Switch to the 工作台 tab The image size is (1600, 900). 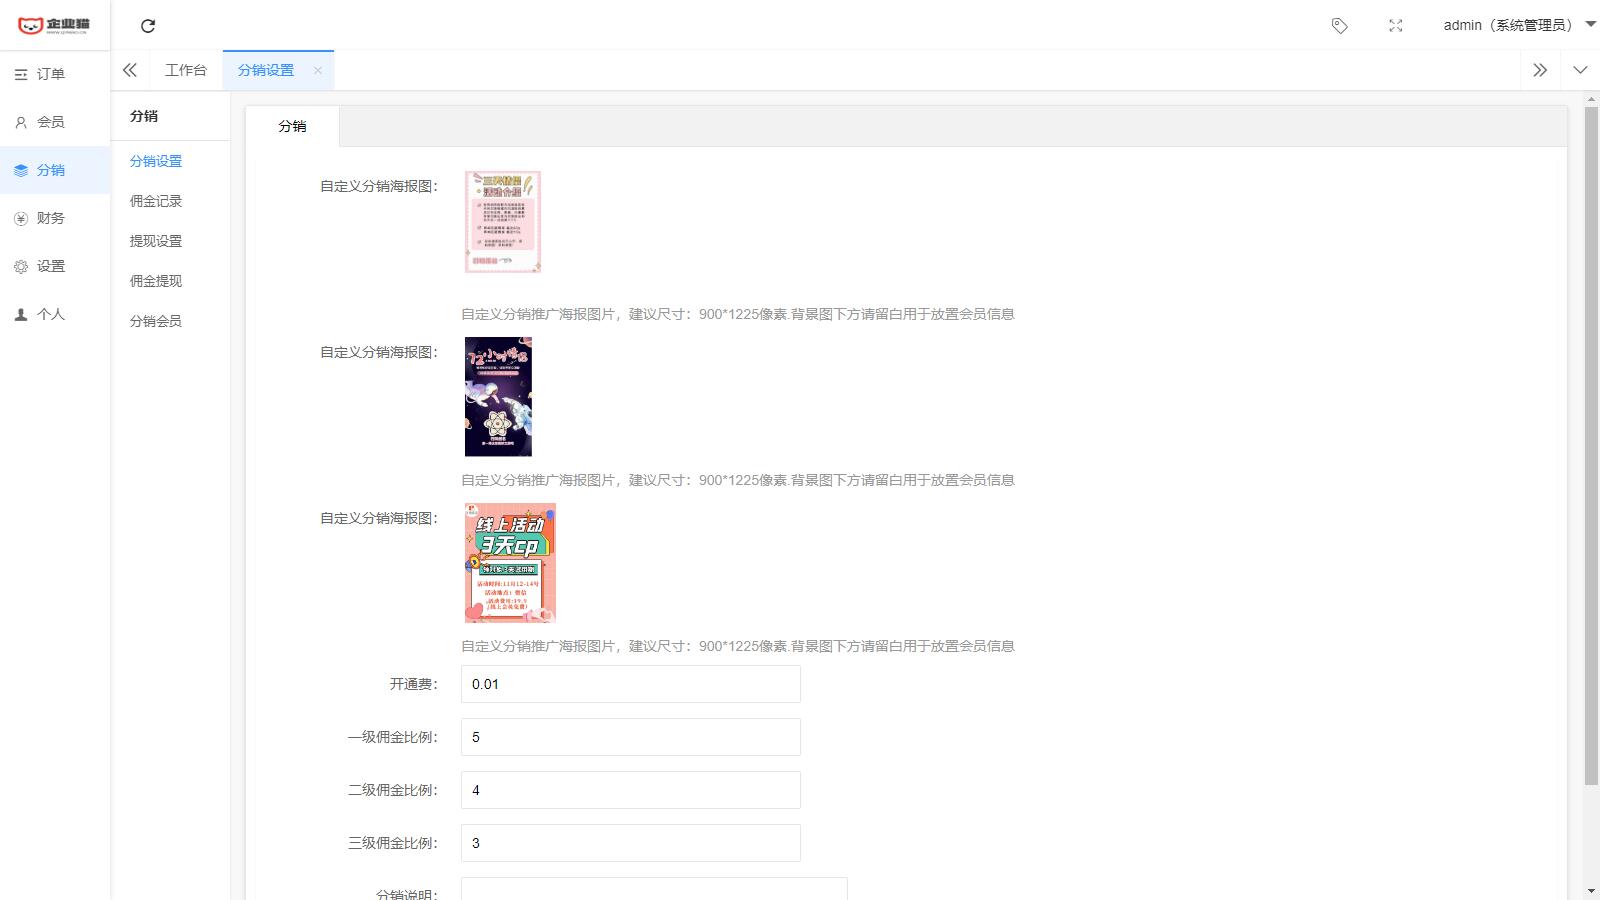point(186,70)
